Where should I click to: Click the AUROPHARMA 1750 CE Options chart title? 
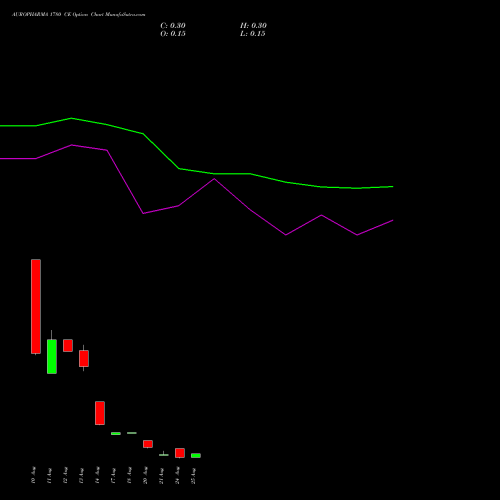(79, 15)
